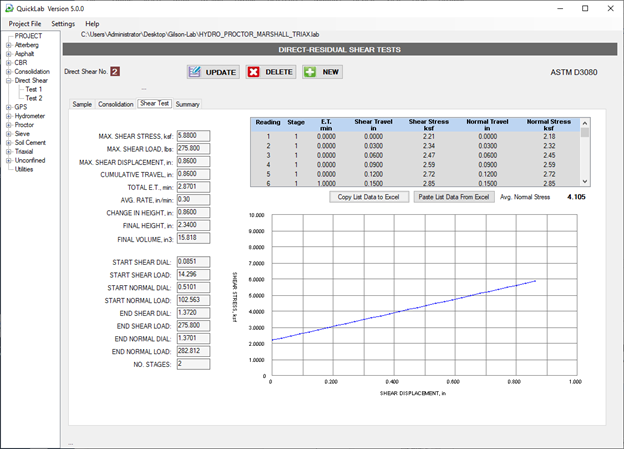Click the FINAL VOLUME field

[193, 238]
